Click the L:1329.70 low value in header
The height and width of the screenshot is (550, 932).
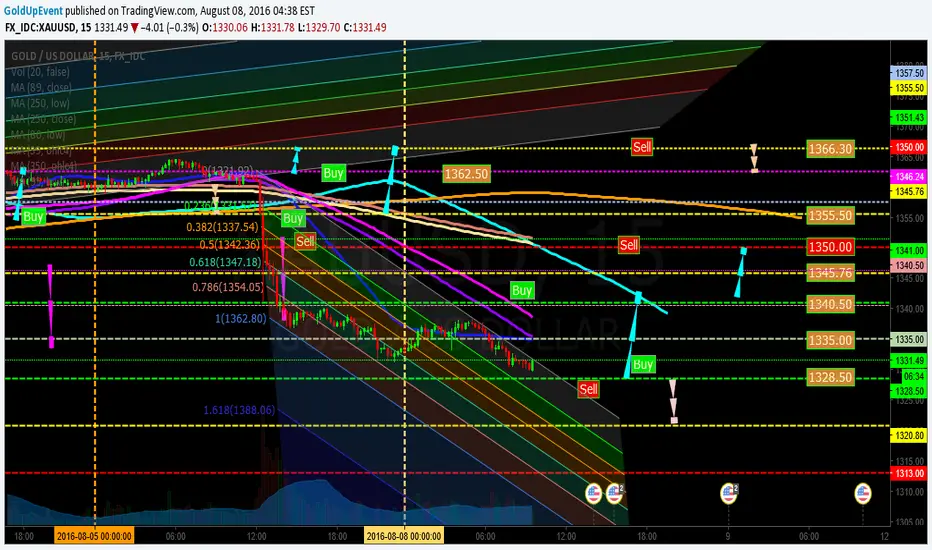coord(320,27)
